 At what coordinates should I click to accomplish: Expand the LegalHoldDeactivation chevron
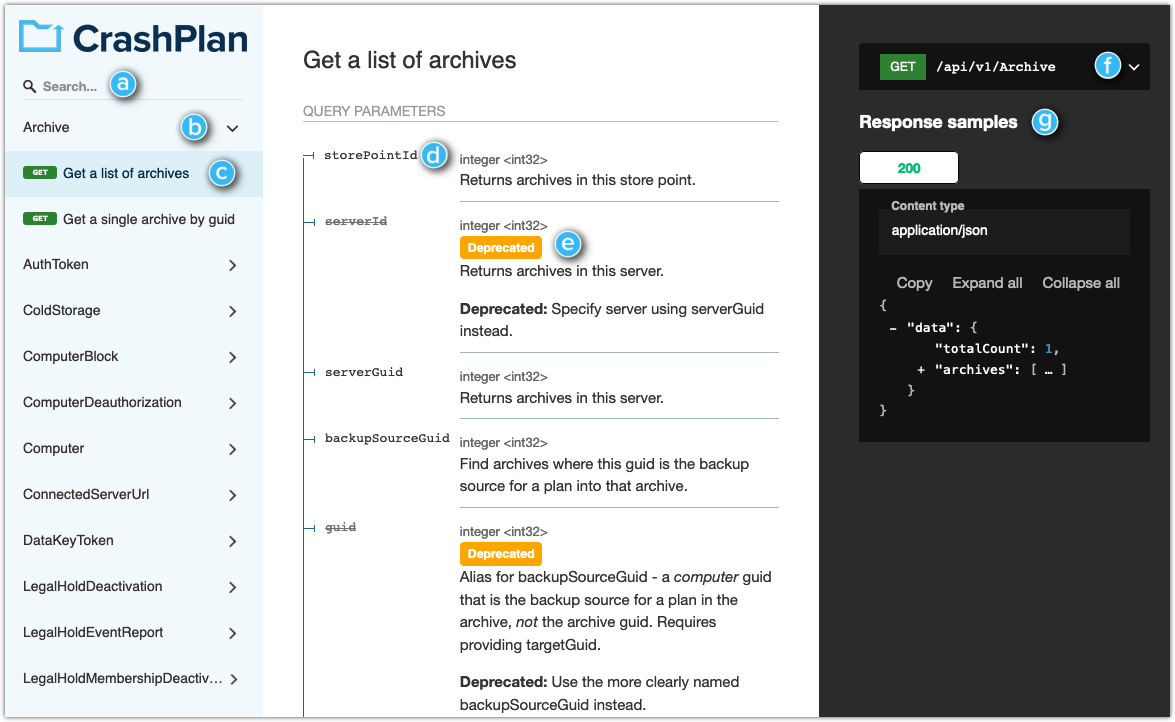pyautogui.click(x=232, y=587)
